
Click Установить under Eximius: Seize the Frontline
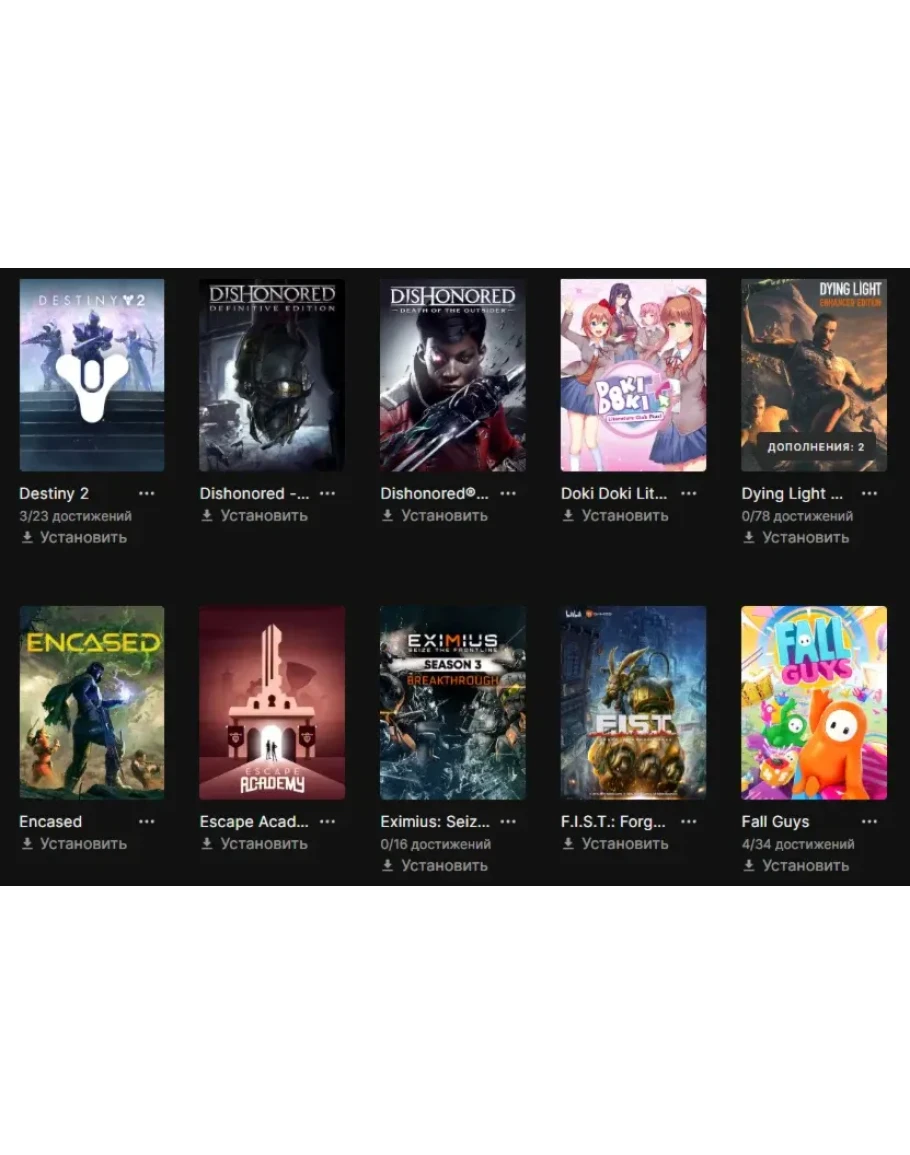pyautogui.click(x=435, y=866)
